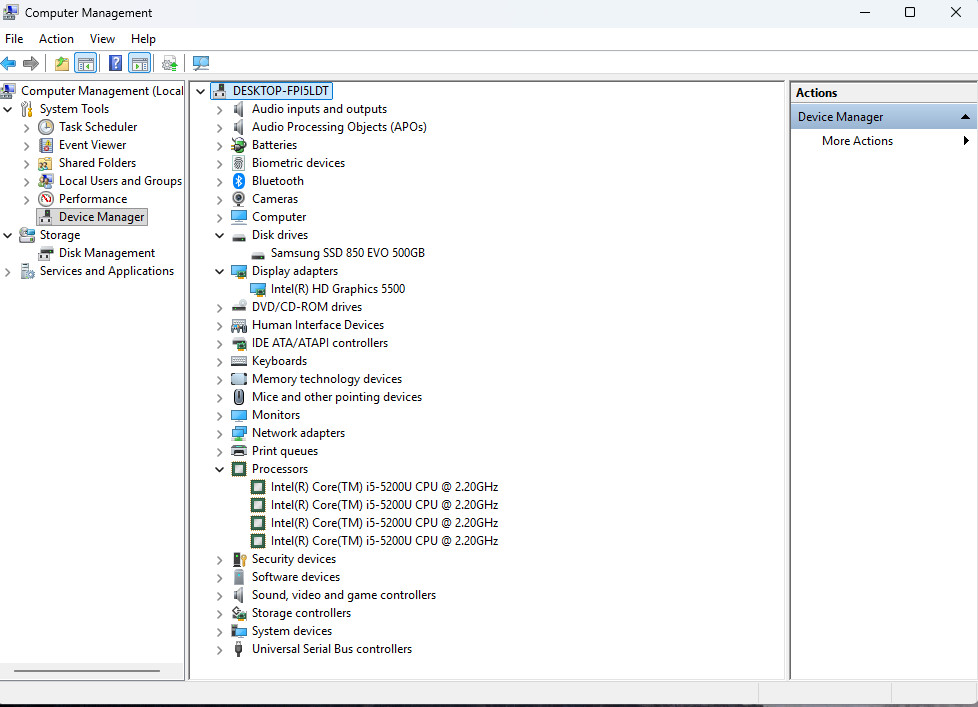
Task: Expand Audio inputs and outputs
Action: tap(220, 110)
